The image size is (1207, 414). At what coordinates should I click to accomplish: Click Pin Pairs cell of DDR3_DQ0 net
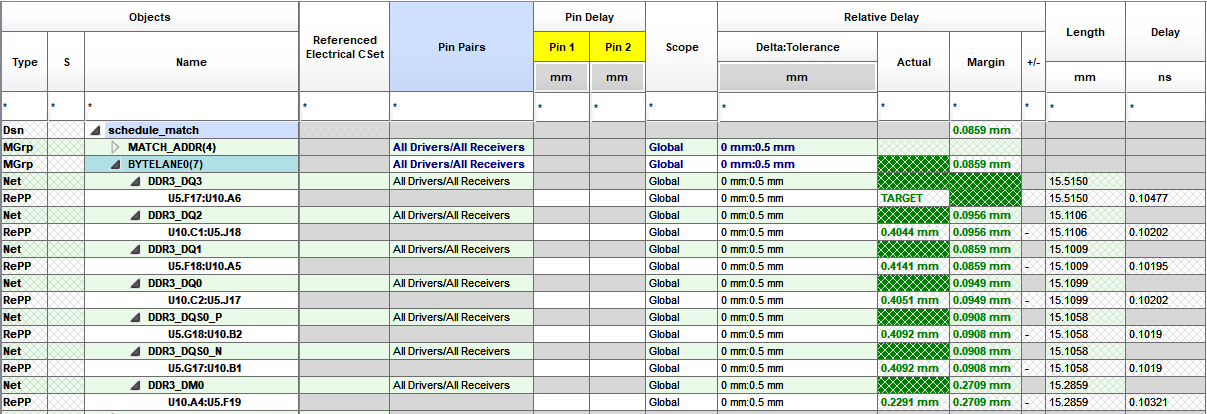pyautogui.click(x=461, y=283)
